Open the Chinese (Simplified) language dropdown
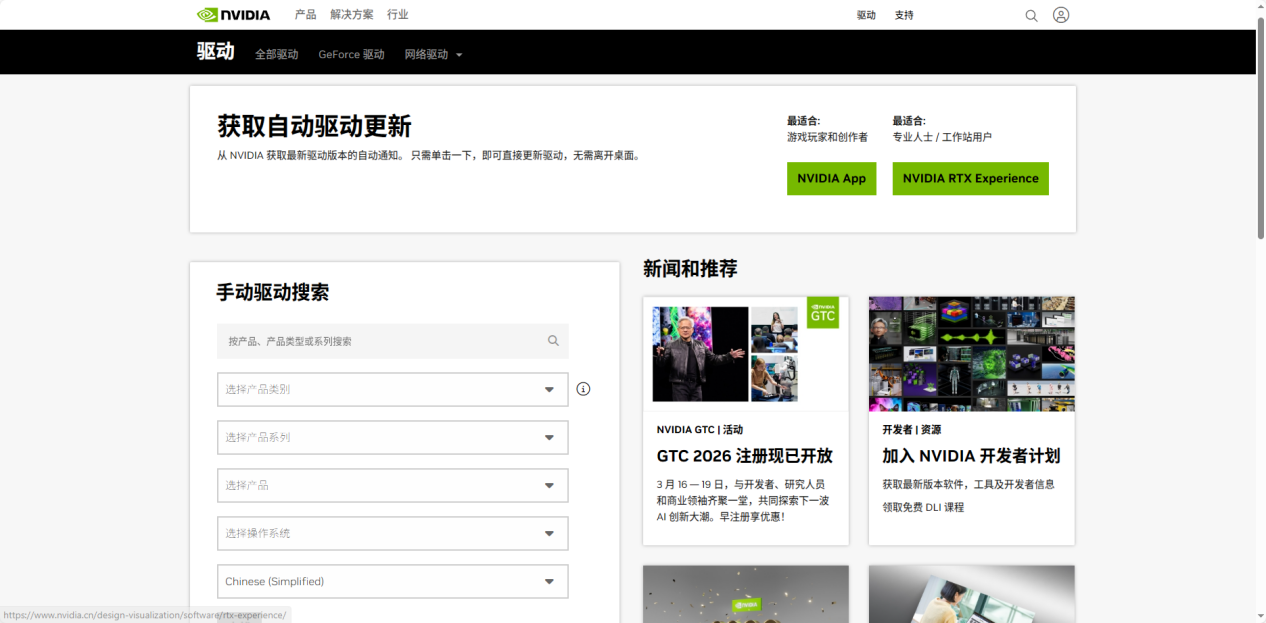 [392, 581]
